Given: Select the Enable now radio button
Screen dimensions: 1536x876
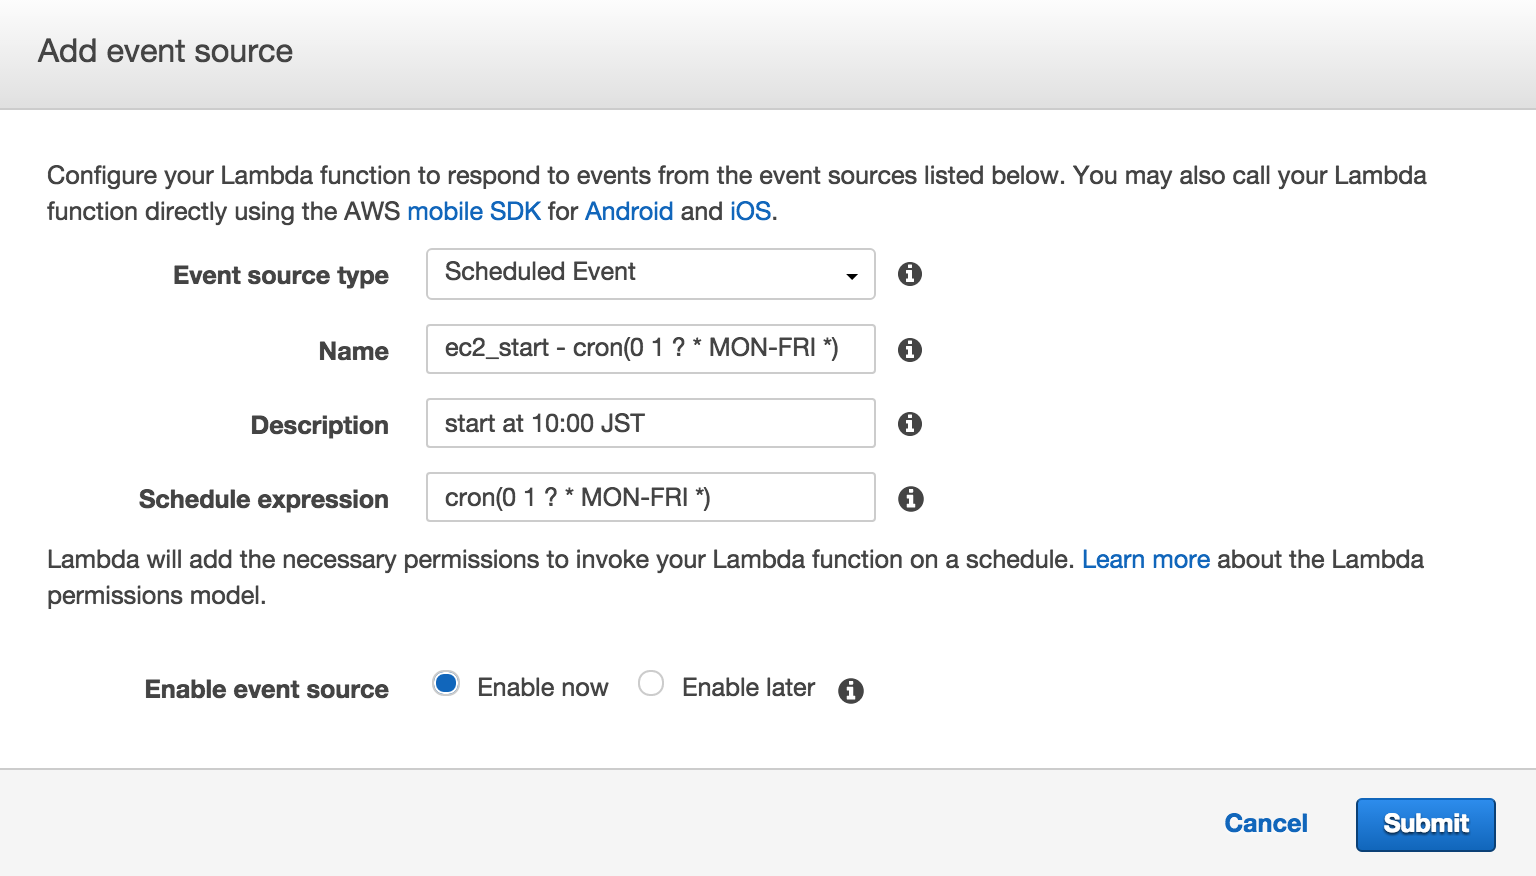Looking at the screenshot, I should click(446, 684).
